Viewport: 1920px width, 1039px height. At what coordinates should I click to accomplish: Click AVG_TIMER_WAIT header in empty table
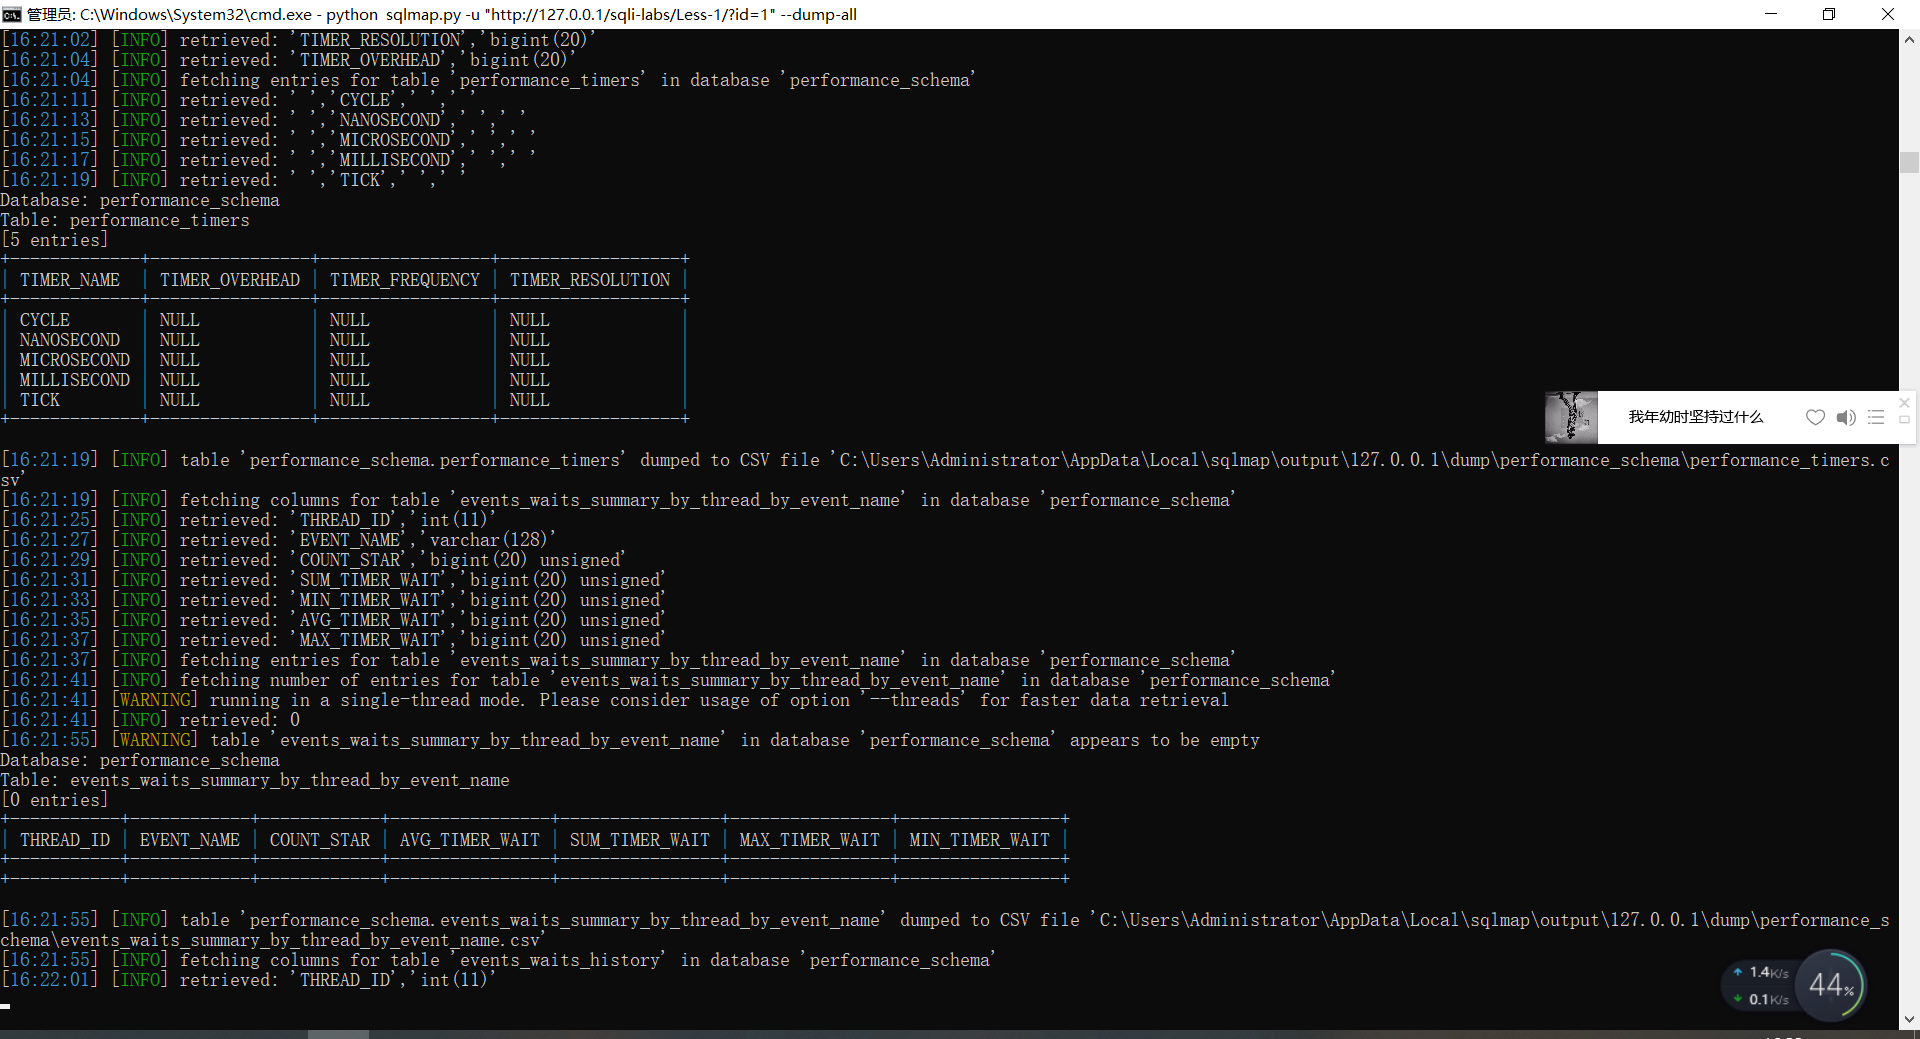pos(470,840)
